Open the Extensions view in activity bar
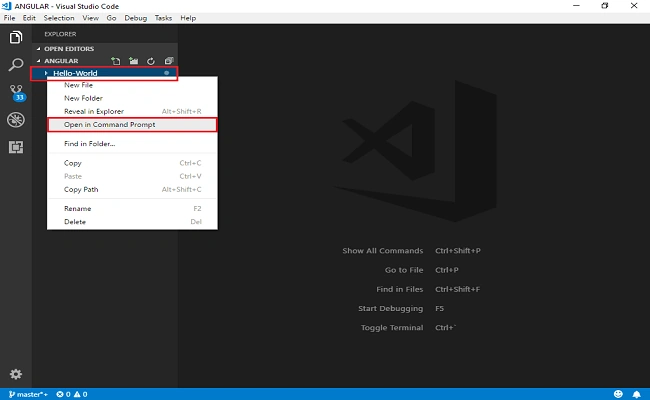This screenshot has height=400, width=650. coord(16,147)
